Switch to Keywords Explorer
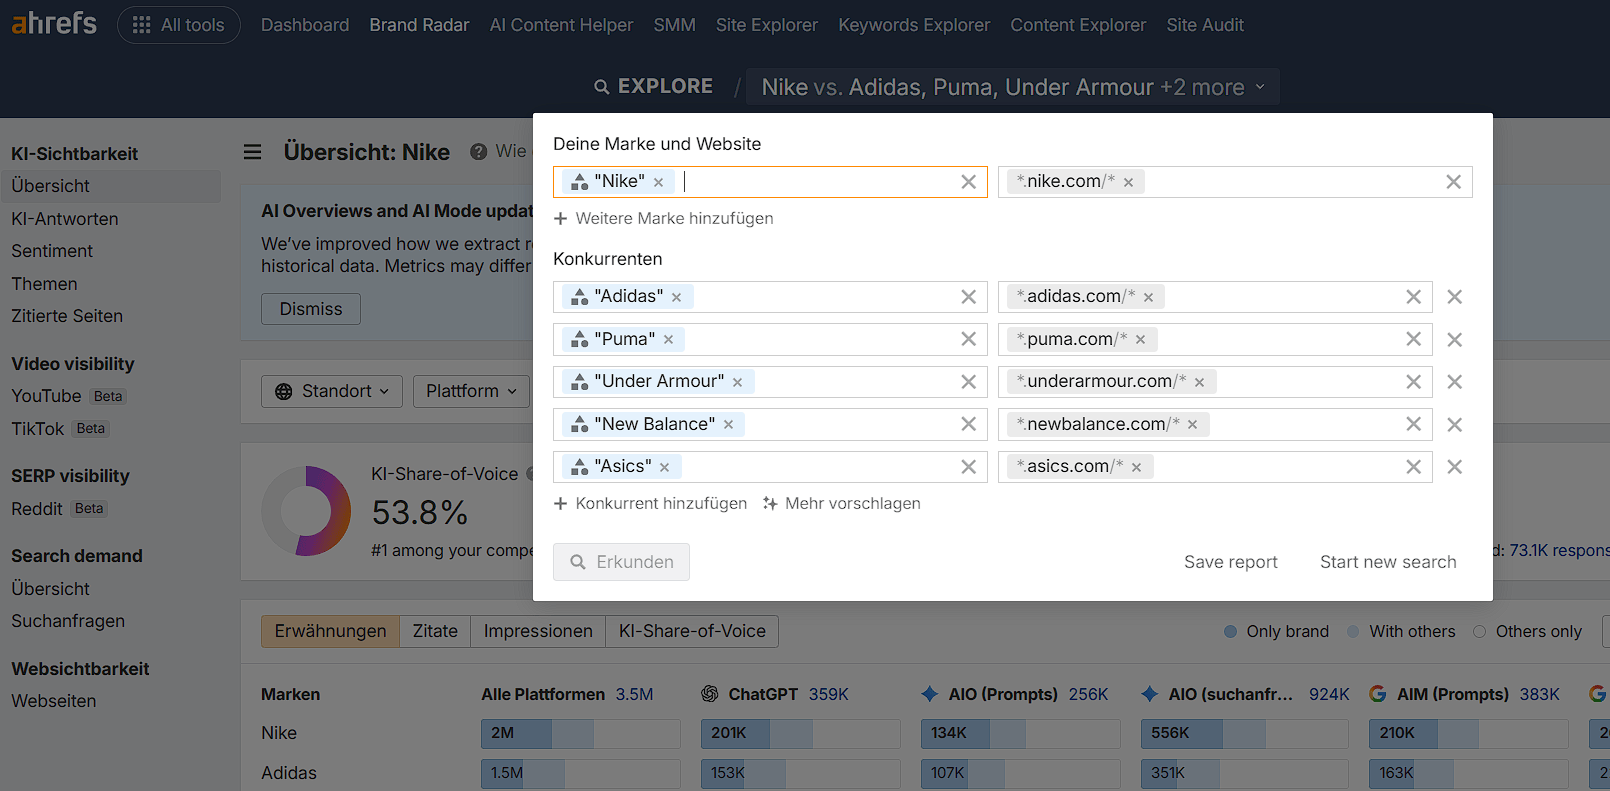 click(x=914, y=25)
